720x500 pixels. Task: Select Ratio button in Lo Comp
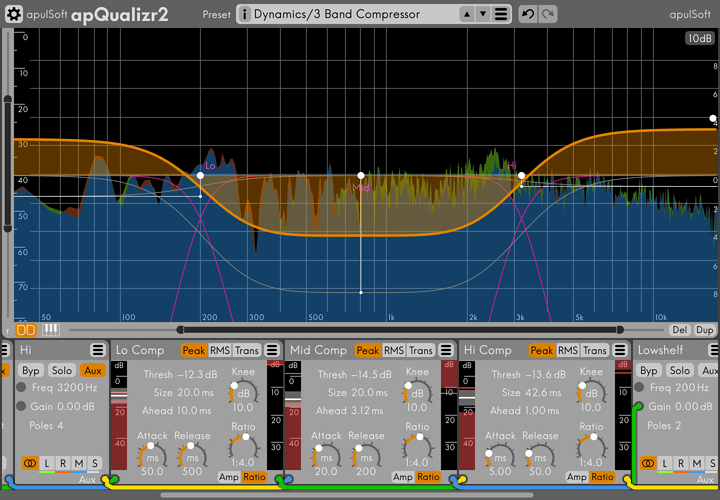(254, 477)
